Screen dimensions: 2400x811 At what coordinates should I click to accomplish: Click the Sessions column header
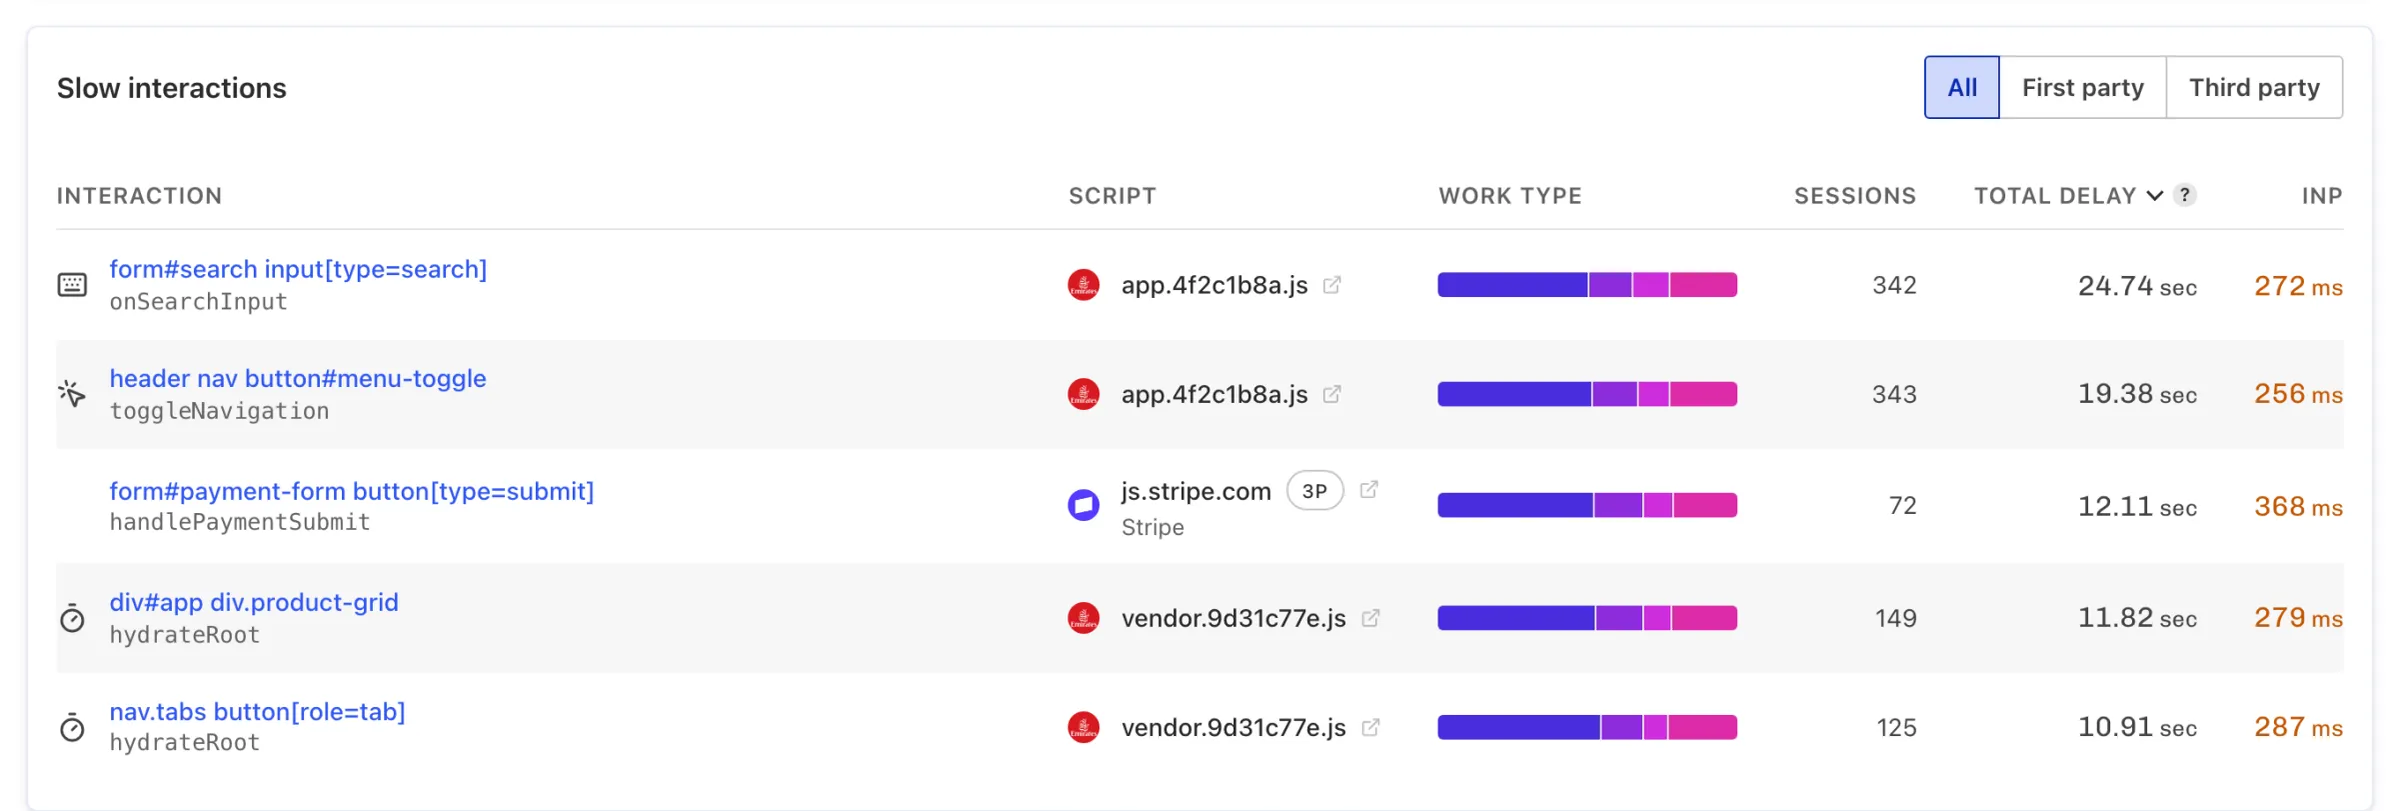tap(1855, 196)
